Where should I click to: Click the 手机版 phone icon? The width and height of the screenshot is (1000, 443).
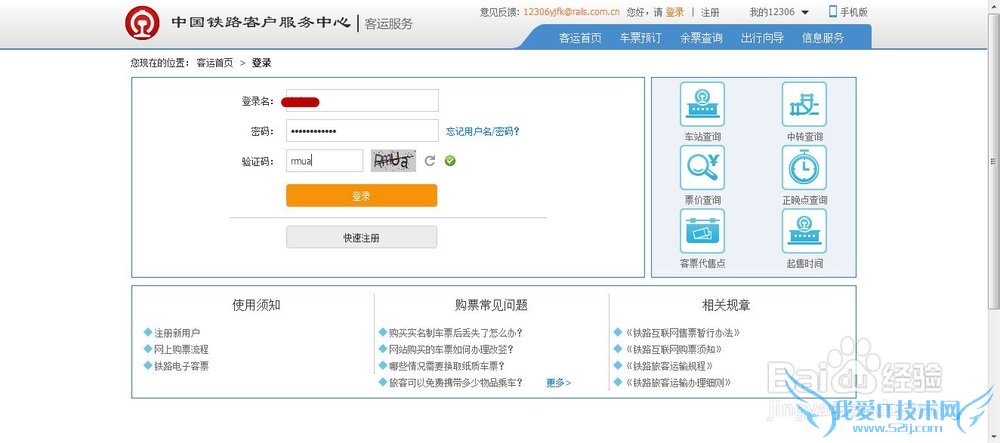(833, 11)
